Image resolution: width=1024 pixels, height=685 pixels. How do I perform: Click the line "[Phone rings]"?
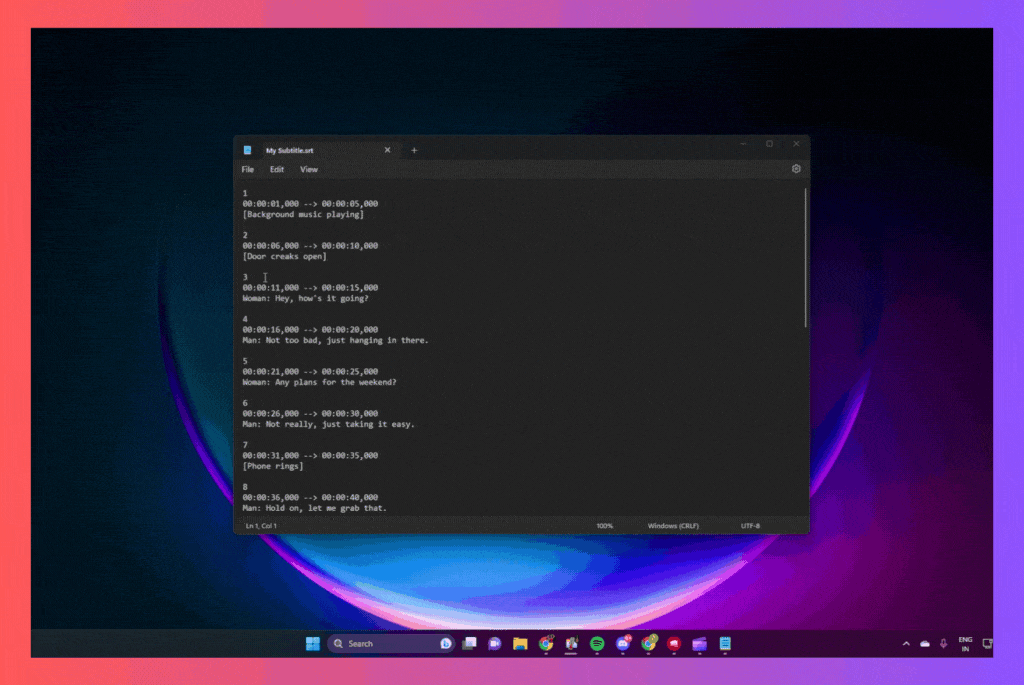pos(273,466)
